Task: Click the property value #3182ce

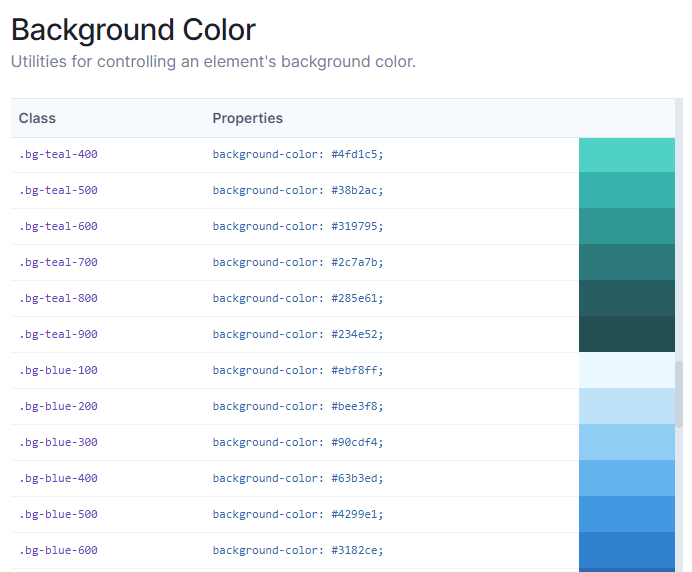Action: 357,550
